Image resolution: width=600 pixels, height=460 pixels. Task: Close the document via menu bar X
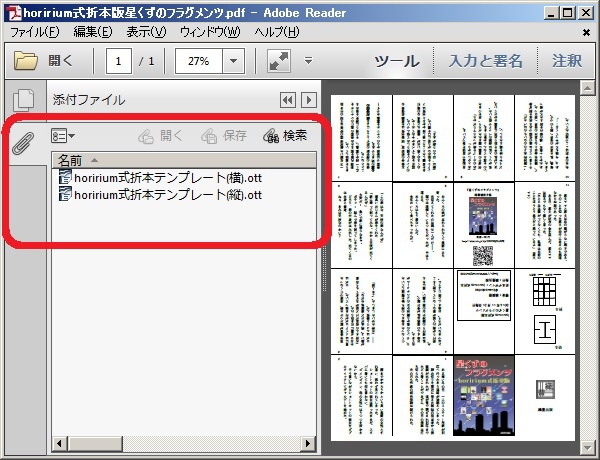pos(586,33)
